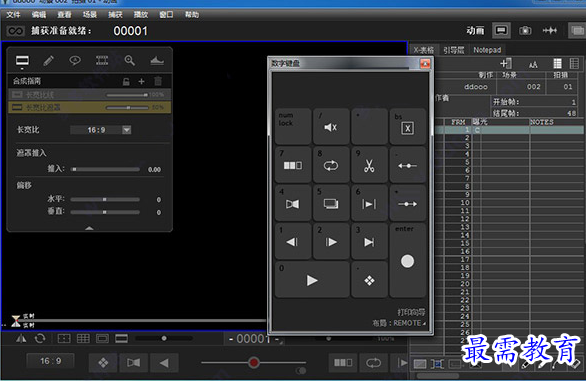
Task: Toggle loop with keypad 8 key
Action: [x=331, y=165]
